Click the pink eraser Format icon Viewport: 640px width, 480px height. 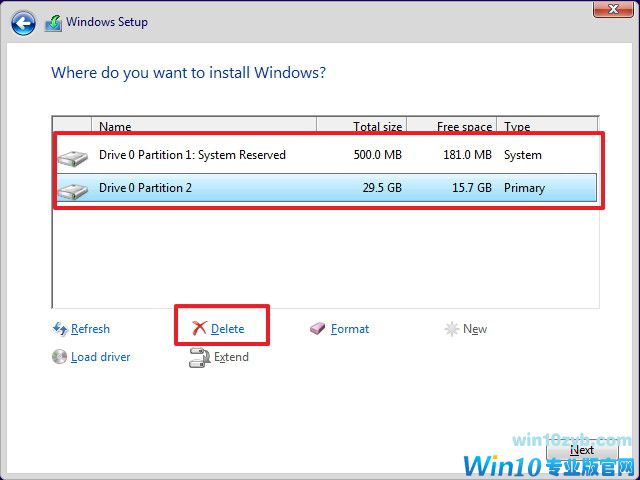tap(318, 329)
